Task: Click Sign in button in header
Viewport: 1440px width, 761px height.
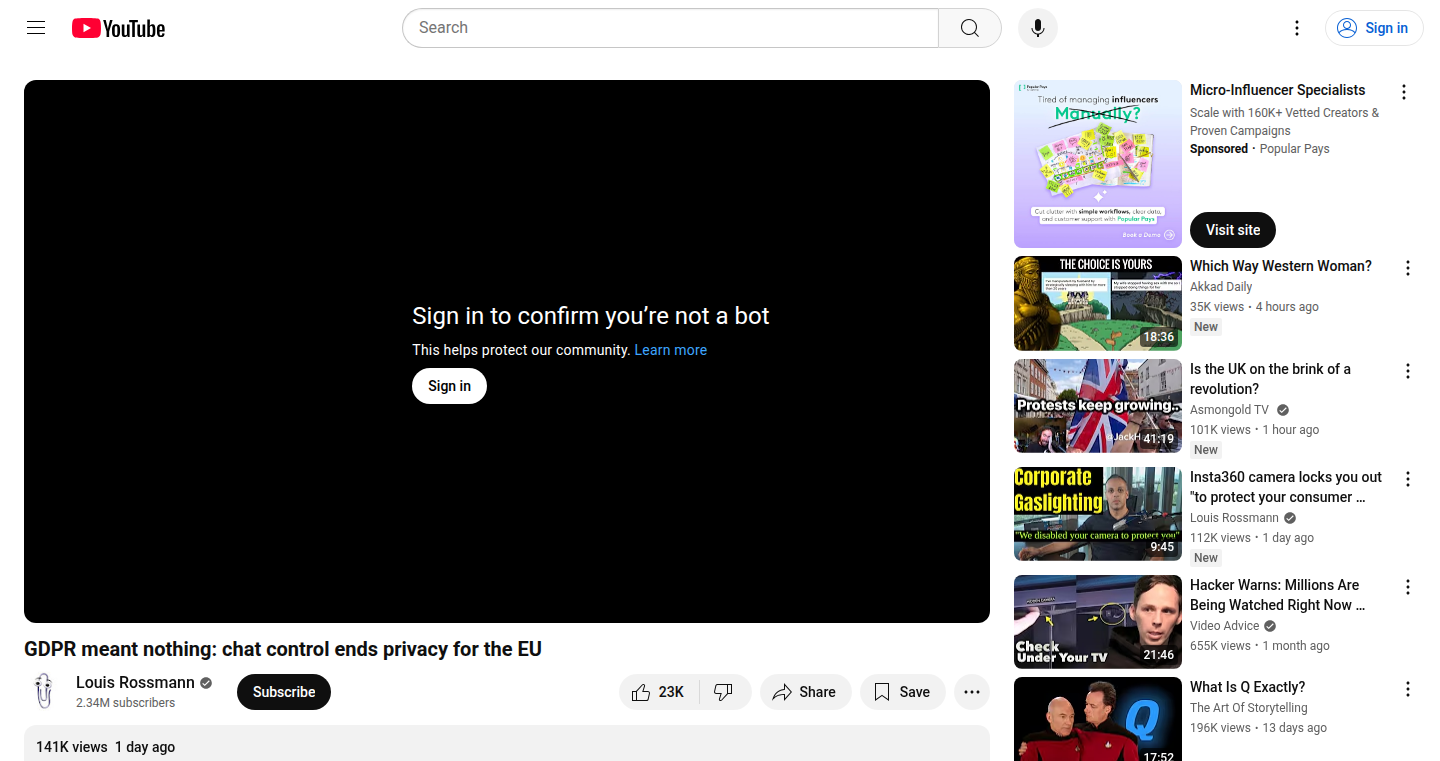Action: coord(1374,28)
